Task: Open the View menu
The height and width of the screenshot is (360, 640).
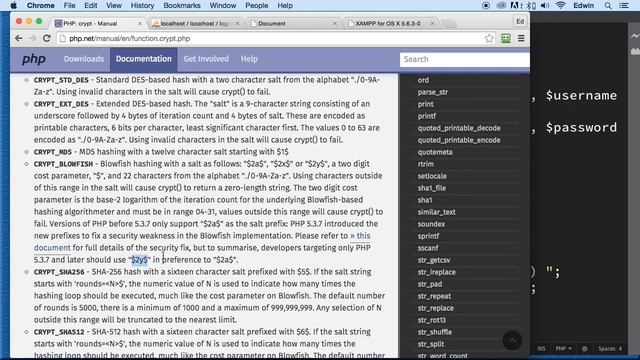Action: coord(113,6)
